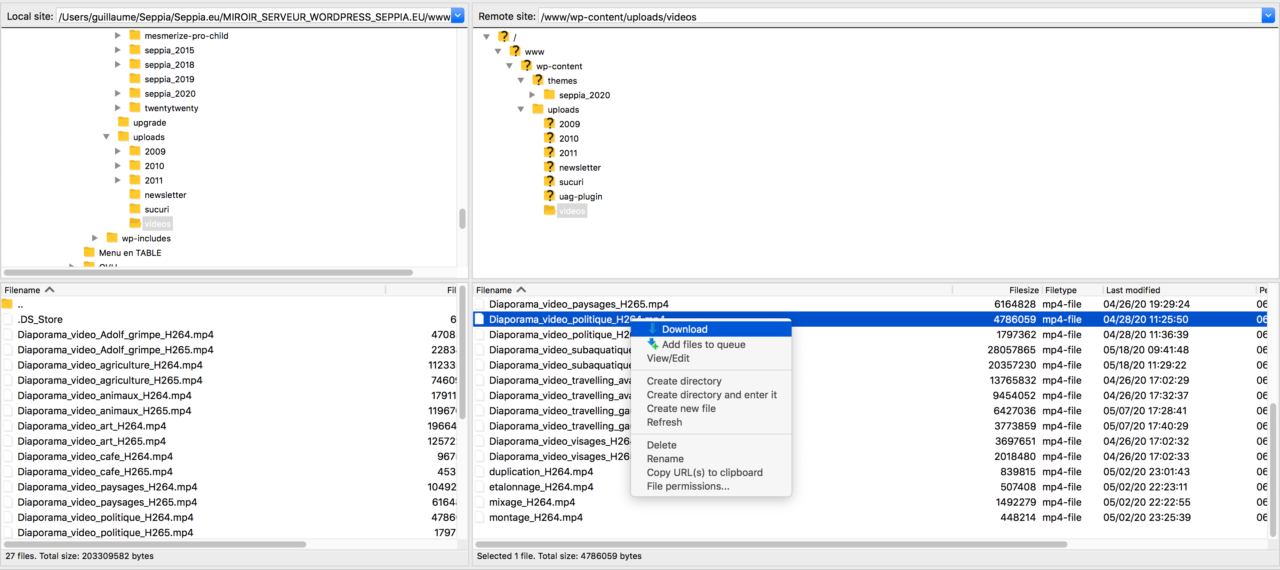This screenshot has width=1280, height=570.
Task: Click the uag-plugin folder icon in remote tree
Action: tap(549, 196)
